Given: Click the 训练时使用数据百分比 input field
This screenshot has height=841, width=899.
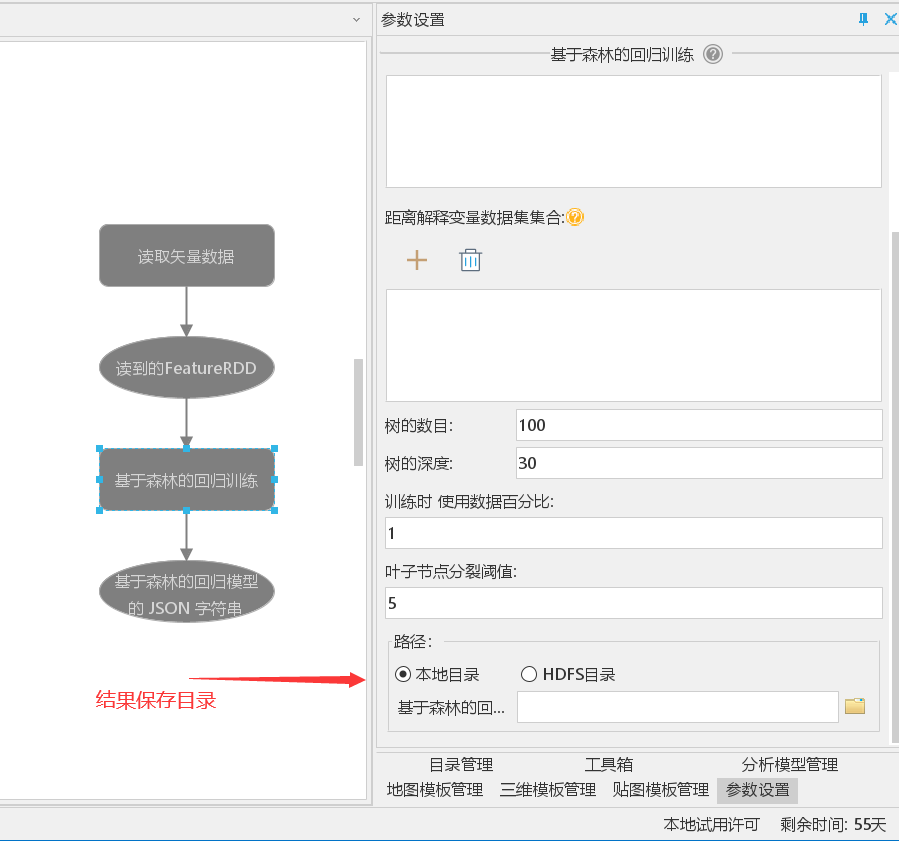Looking at the screenshot, I should pos(634,533).
